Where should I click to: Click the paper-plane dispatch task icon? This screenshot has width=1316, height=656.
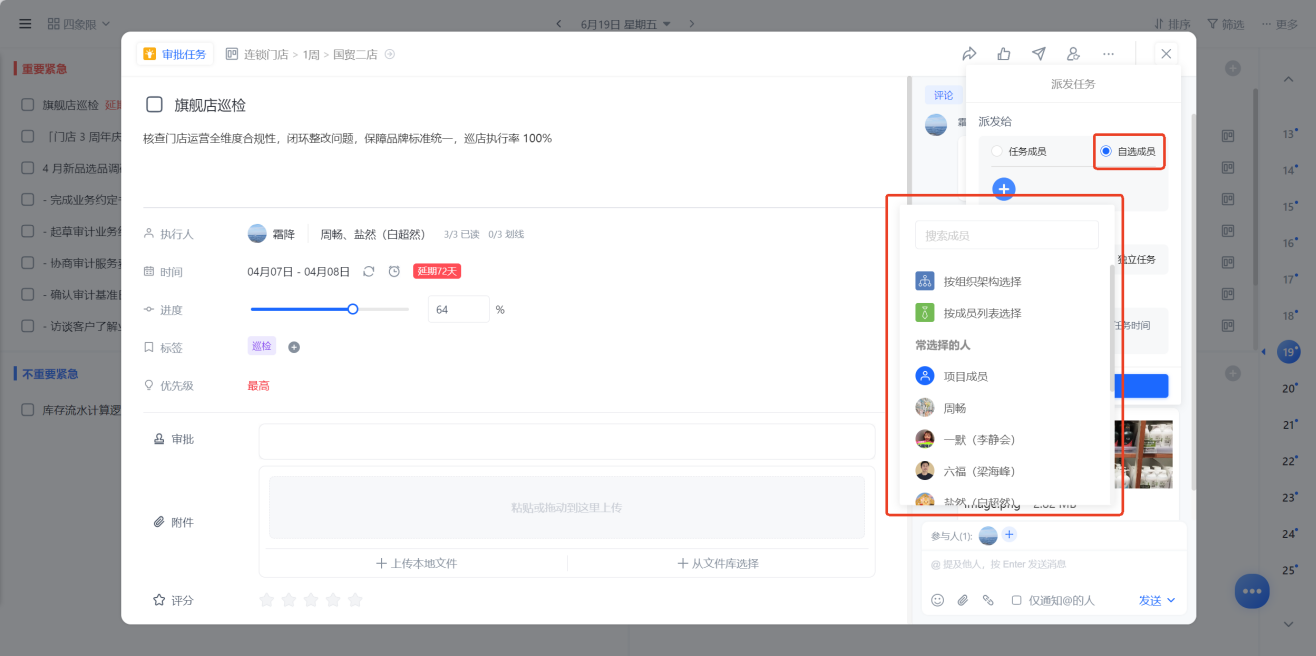point(1039,54)
